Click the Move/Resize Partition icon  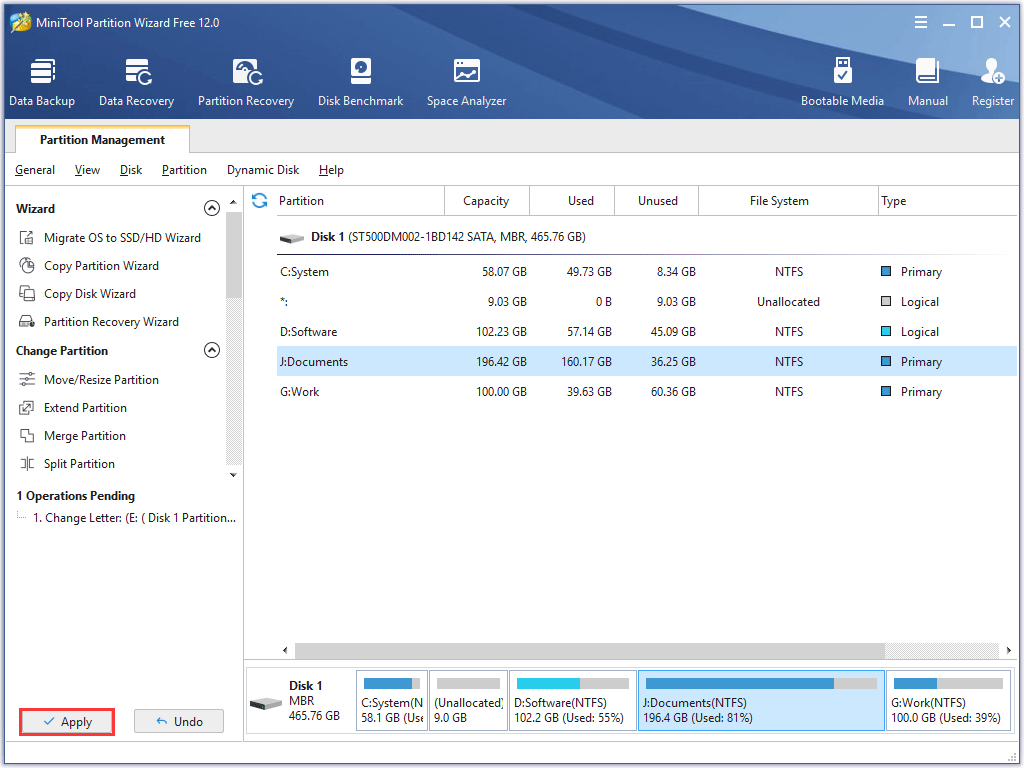coord(27,379)
